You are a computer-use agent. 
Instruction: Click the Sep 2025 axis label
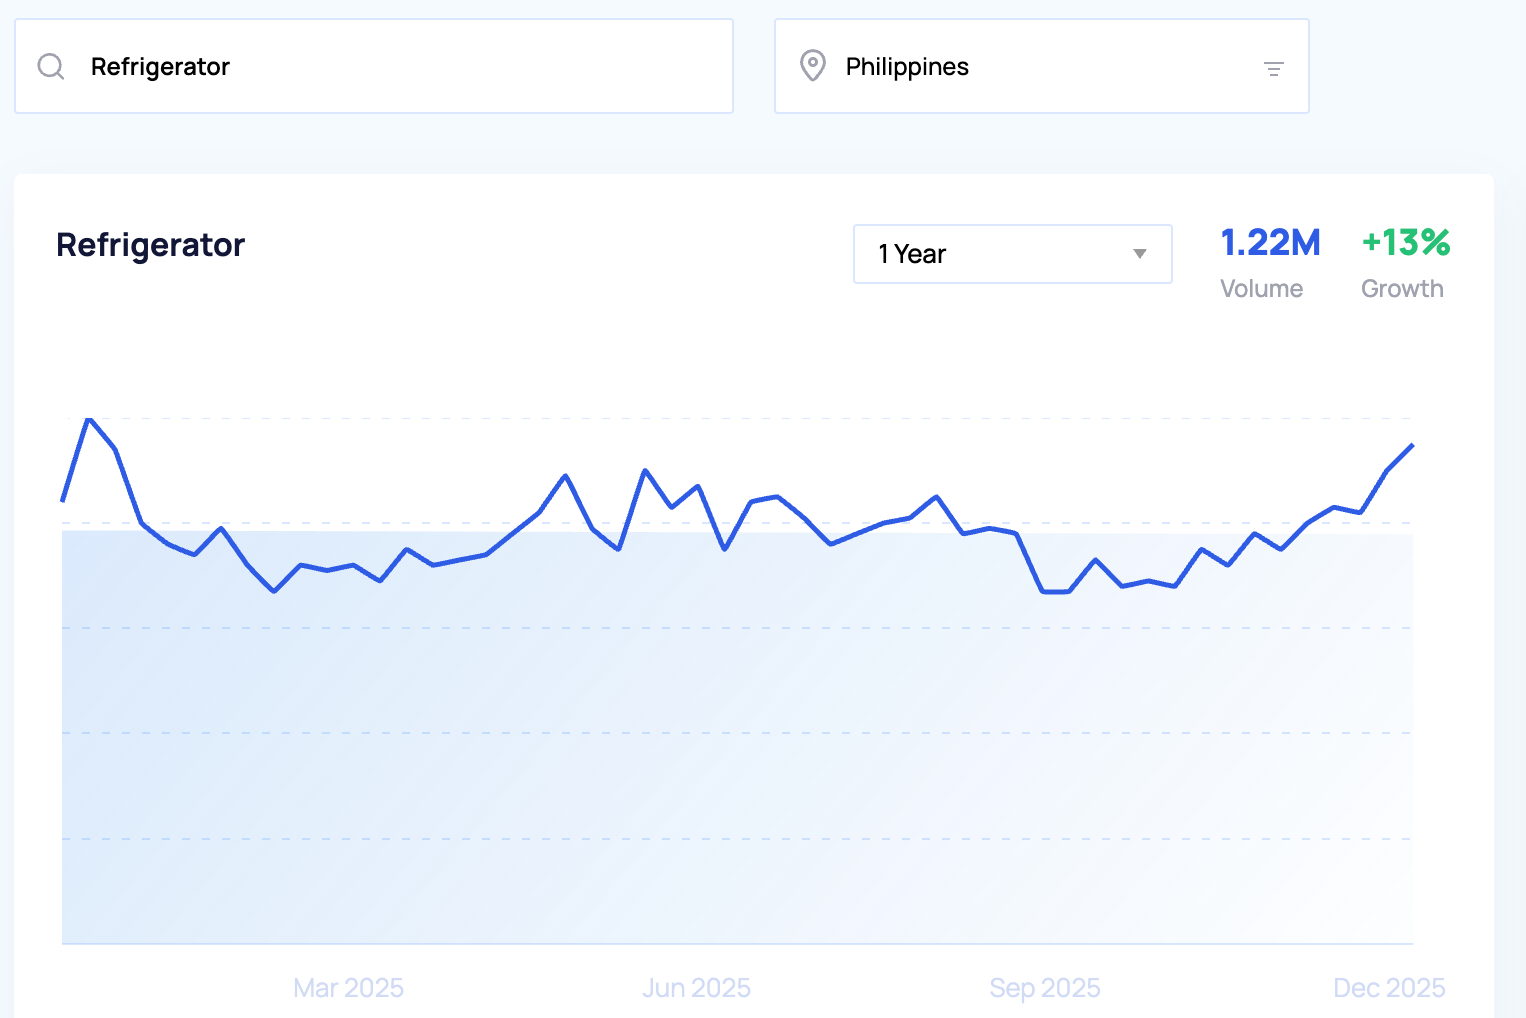(1044, 988)
